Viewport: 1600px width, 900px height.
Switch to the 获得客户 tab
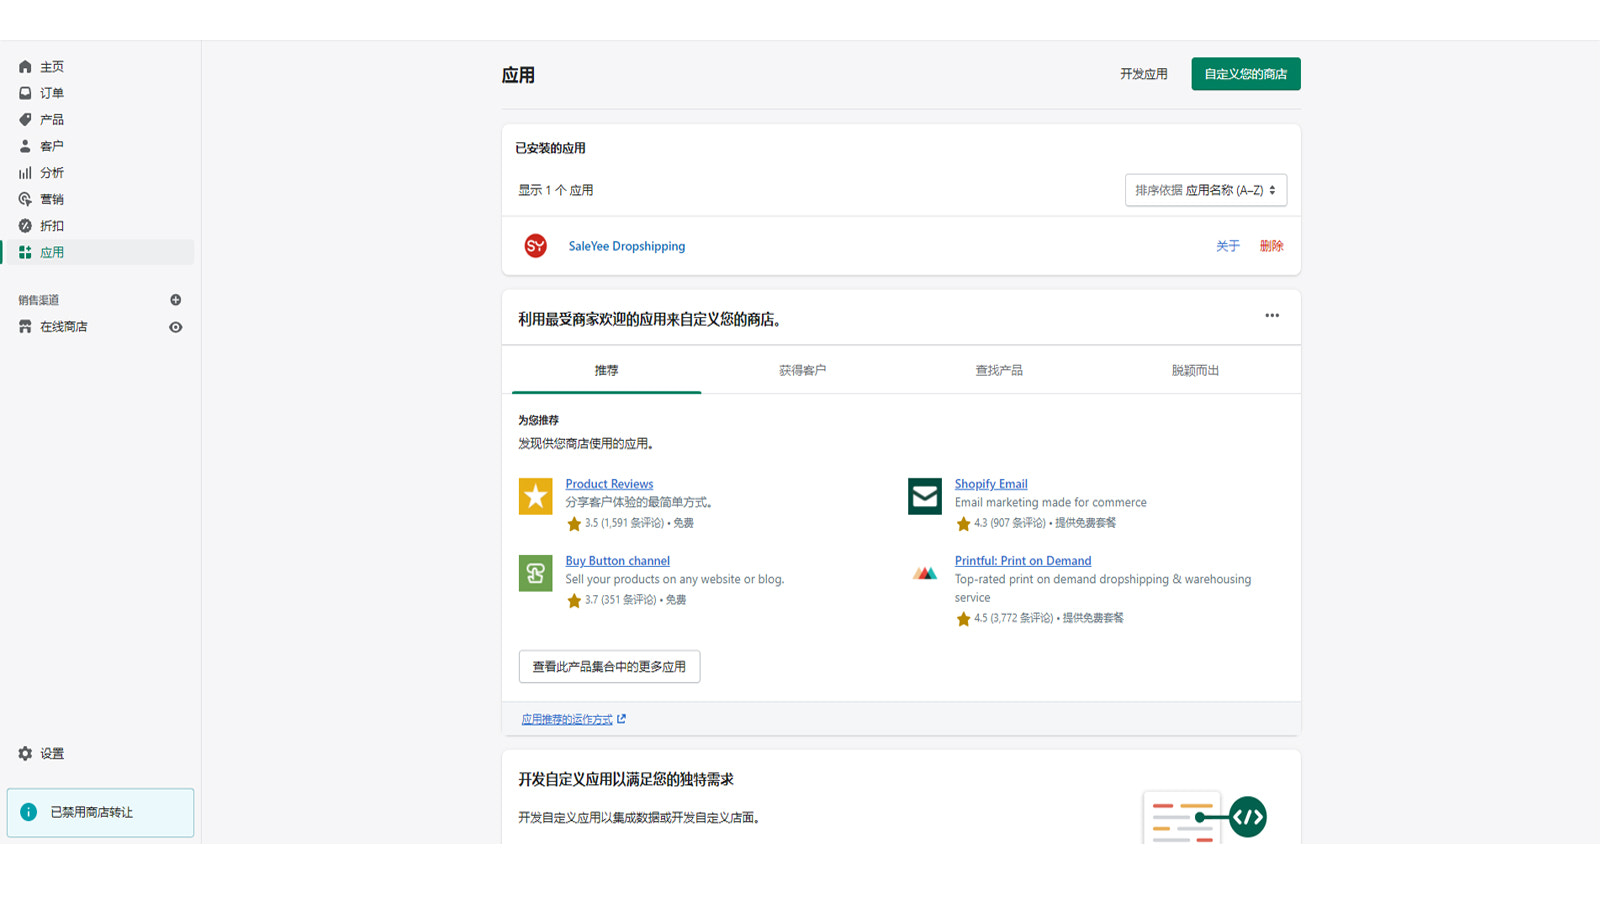[803, 370]
